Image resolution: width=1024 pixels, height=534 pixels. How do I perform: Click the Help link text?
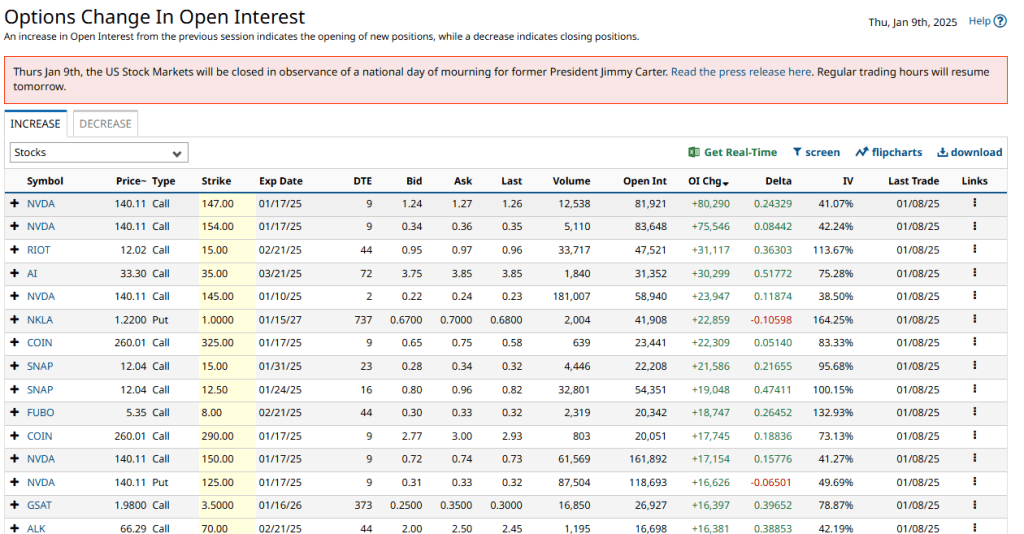979,21
